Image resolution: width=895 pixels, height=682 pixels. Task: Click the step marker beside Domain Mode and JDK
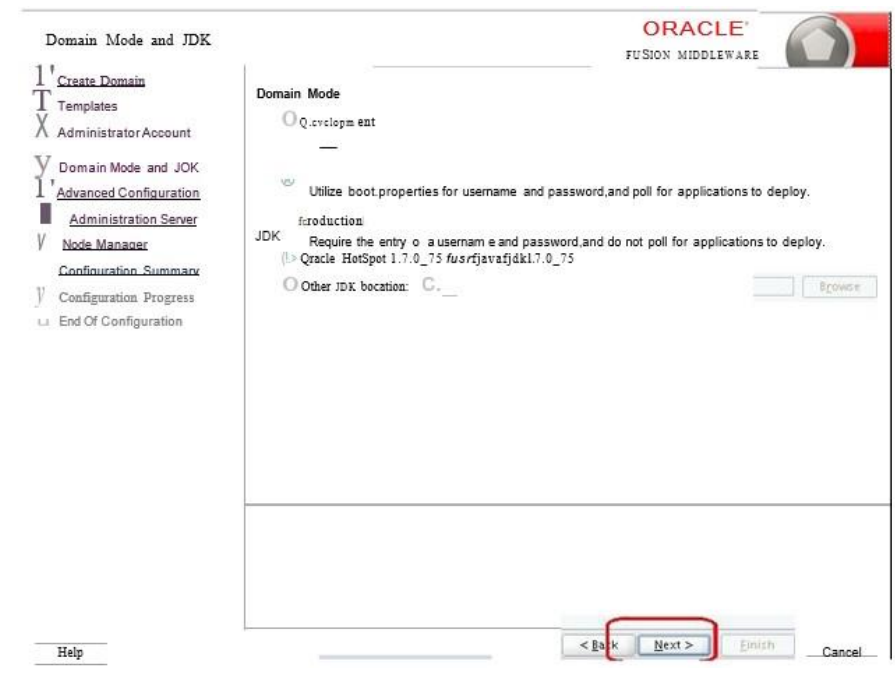[42, 164]
